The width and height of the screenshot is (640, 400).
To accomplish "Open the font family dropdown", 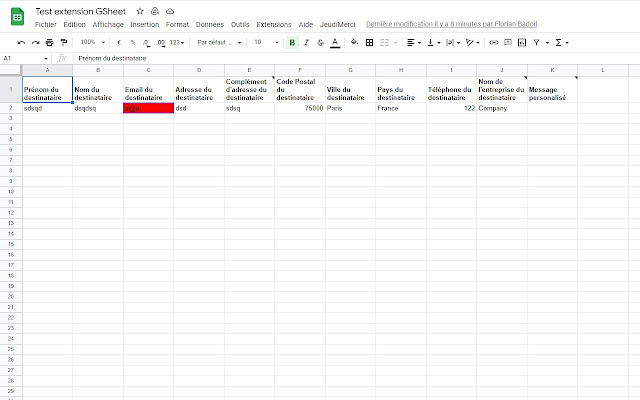I will (x=219, y=42).
